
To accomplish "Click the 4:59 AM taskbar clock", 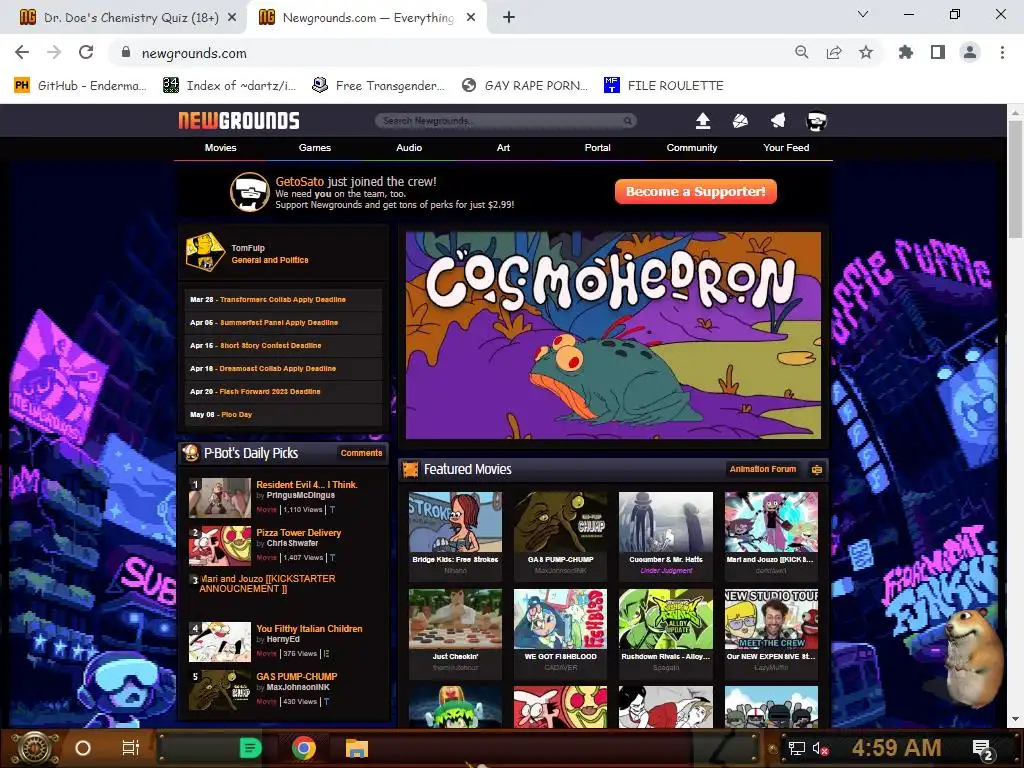I will coord(896,748).
